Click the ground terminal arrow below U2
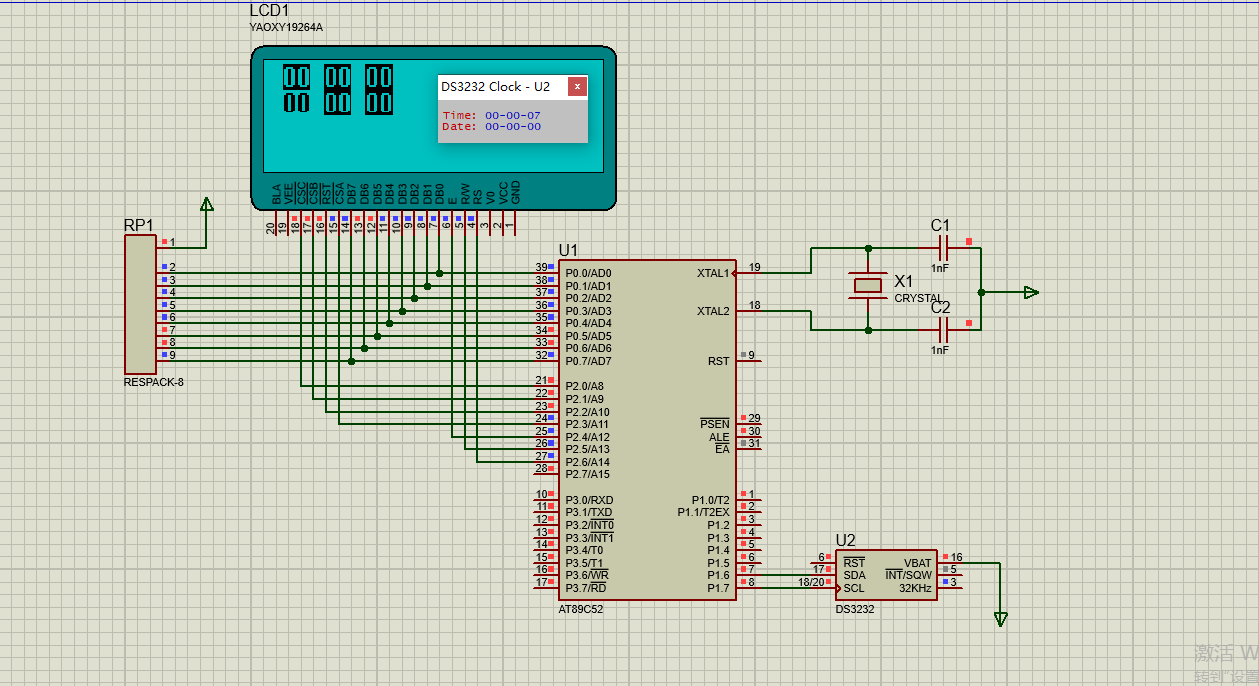1259x686 pixels. (x=1001, y=619)
